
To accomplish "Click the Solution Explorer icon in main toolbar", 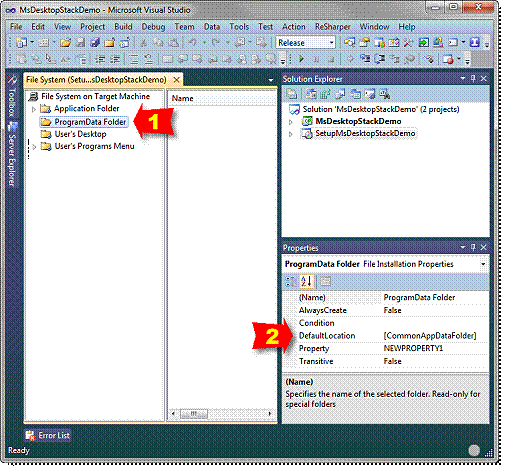I will point(350,43).
